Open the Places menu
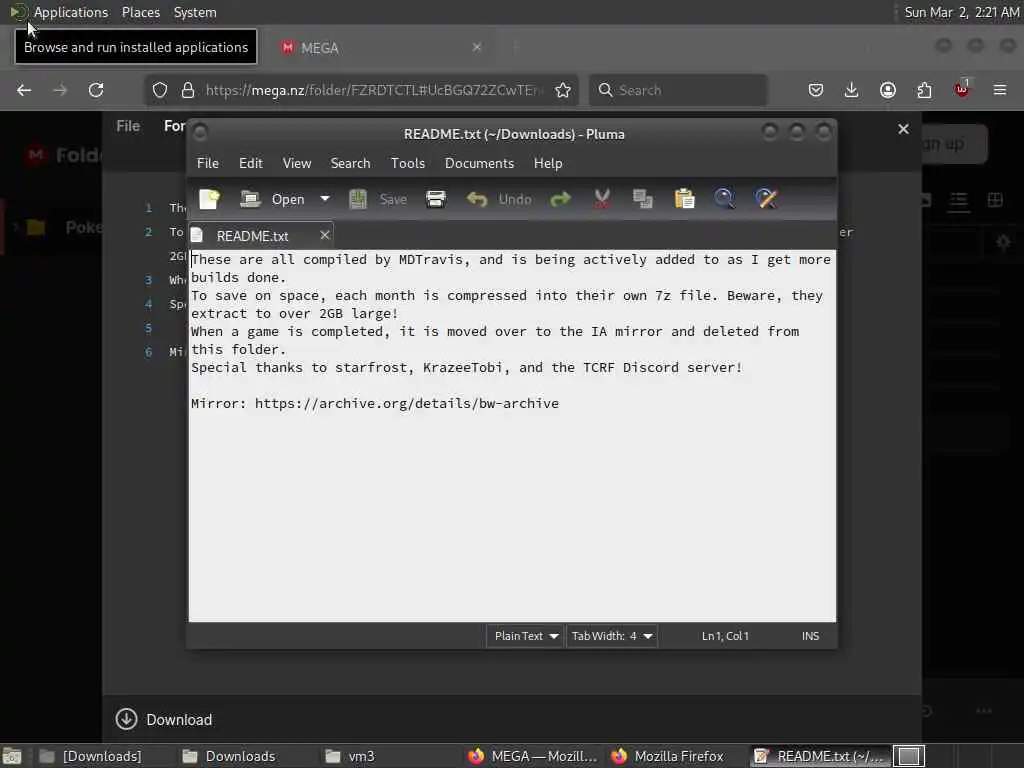The image size is (1024, 768). 141,12
